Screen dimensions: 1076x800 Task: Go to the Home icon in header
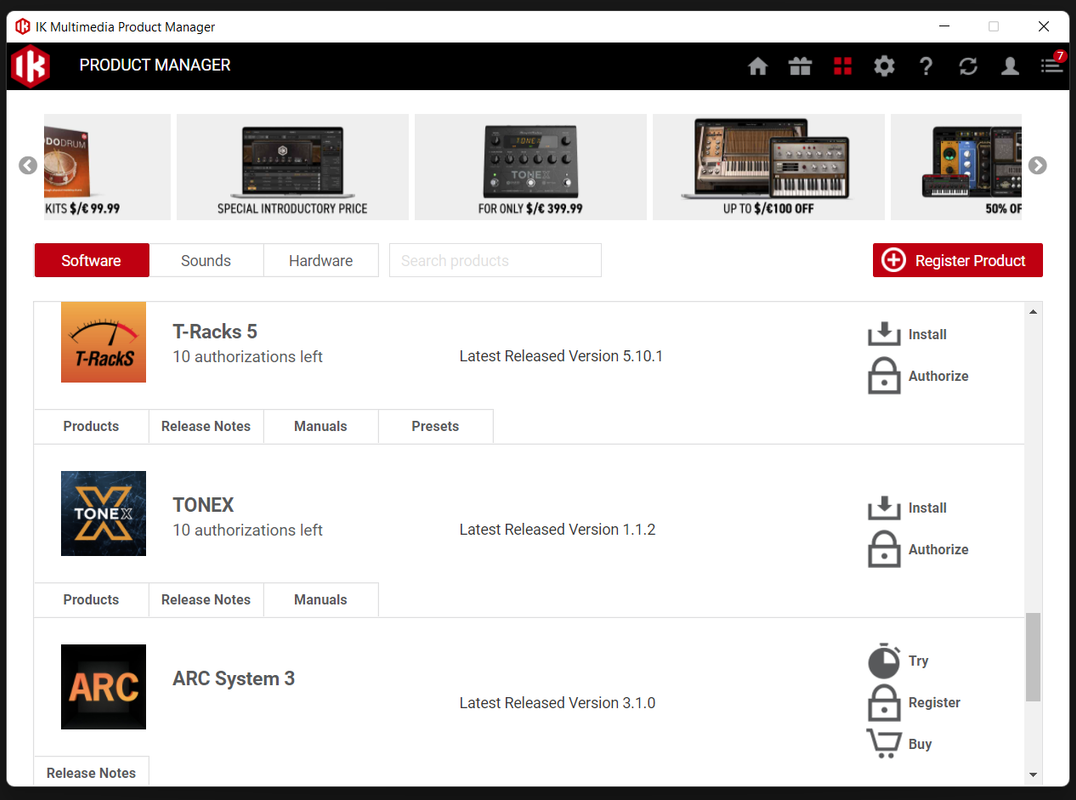point(758,67)
